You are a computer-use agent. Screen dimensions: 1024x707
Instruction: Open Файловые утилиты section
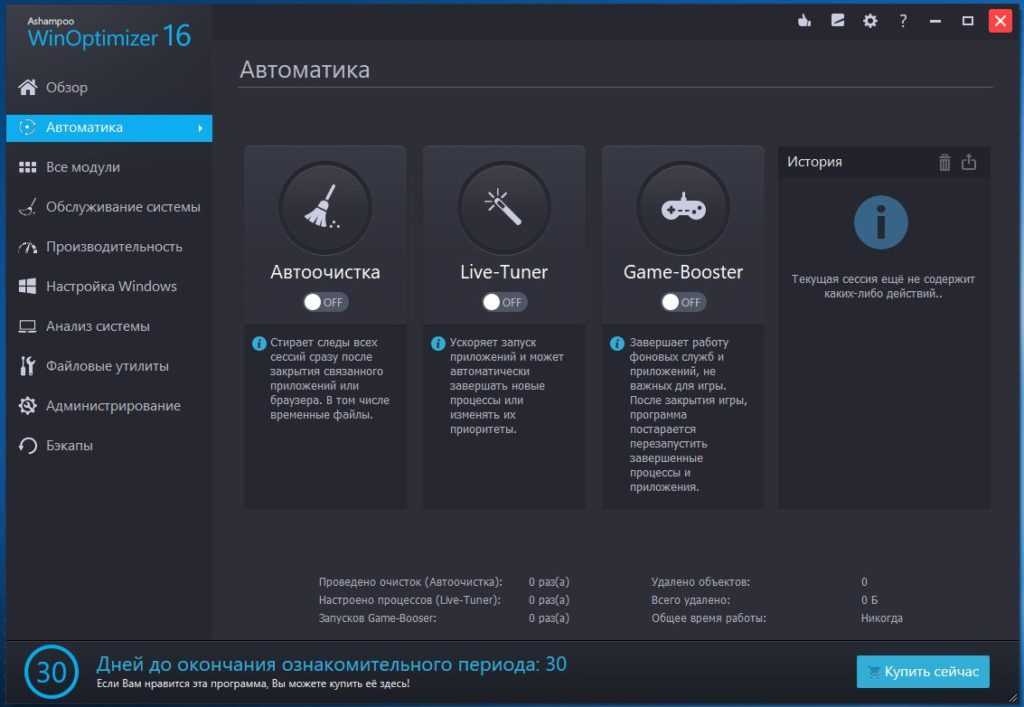pos(109,366)
